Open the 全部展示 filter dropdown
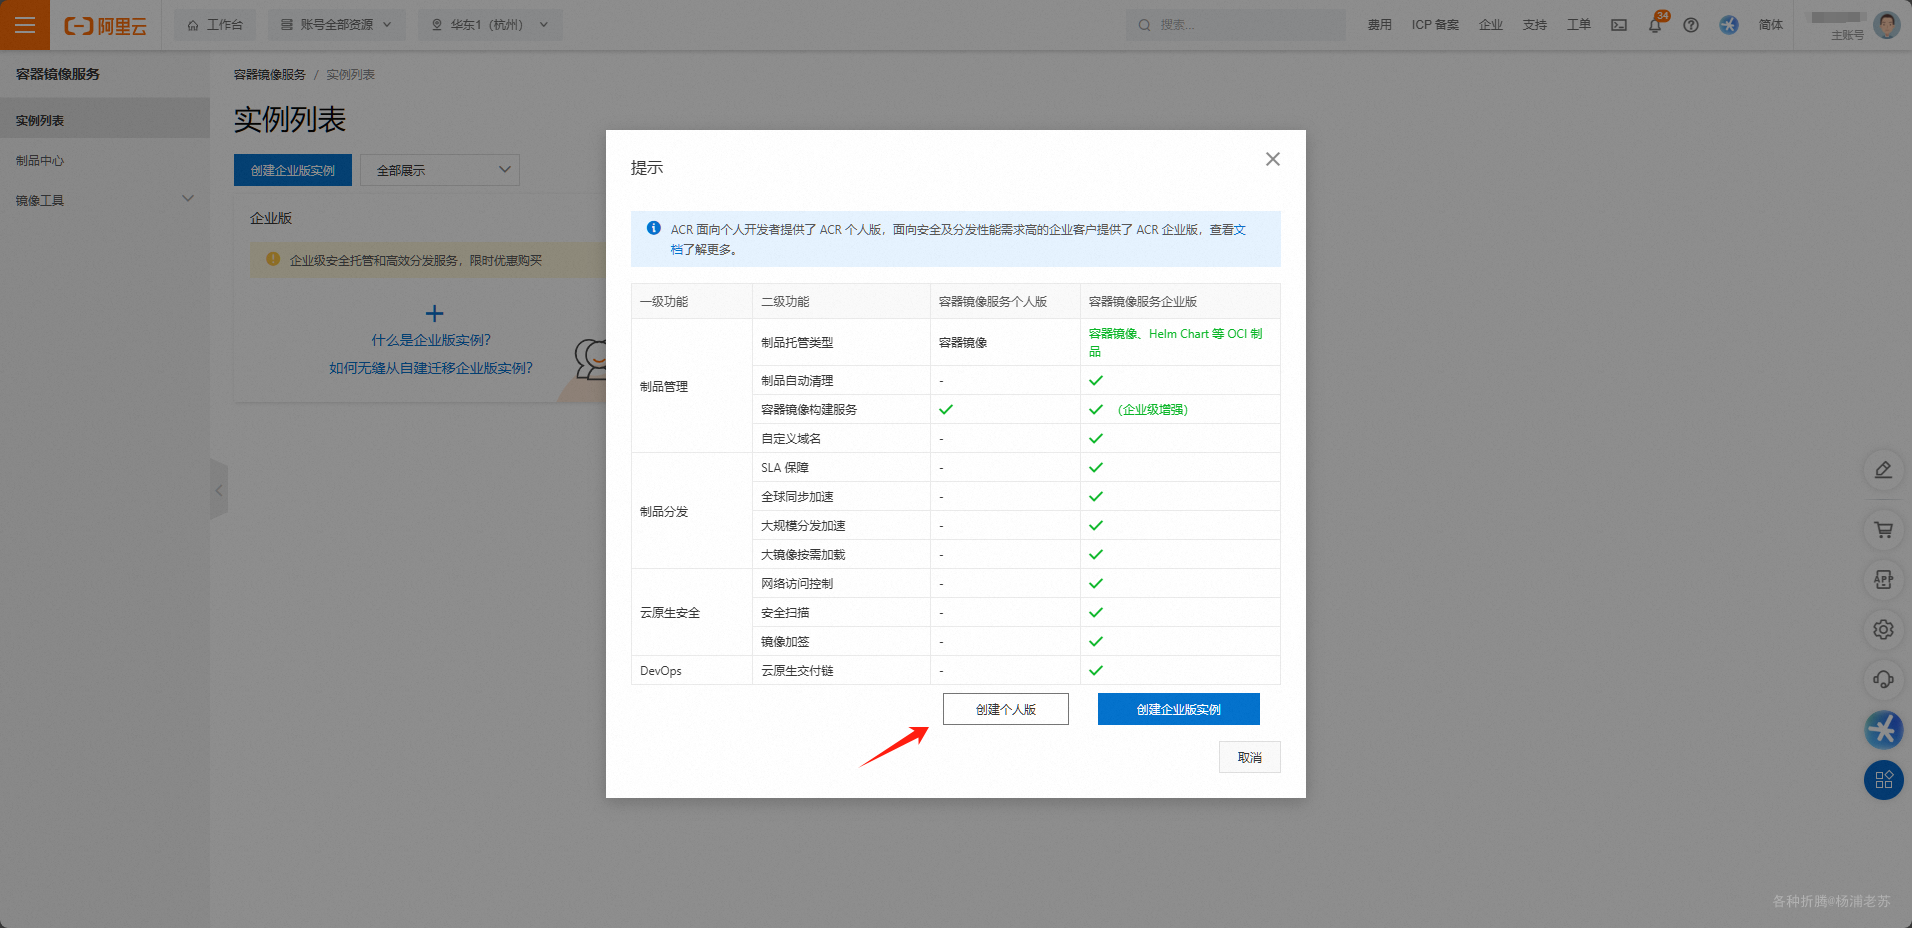The width and height of the screenshot is (1912, 928). (440, 170)
